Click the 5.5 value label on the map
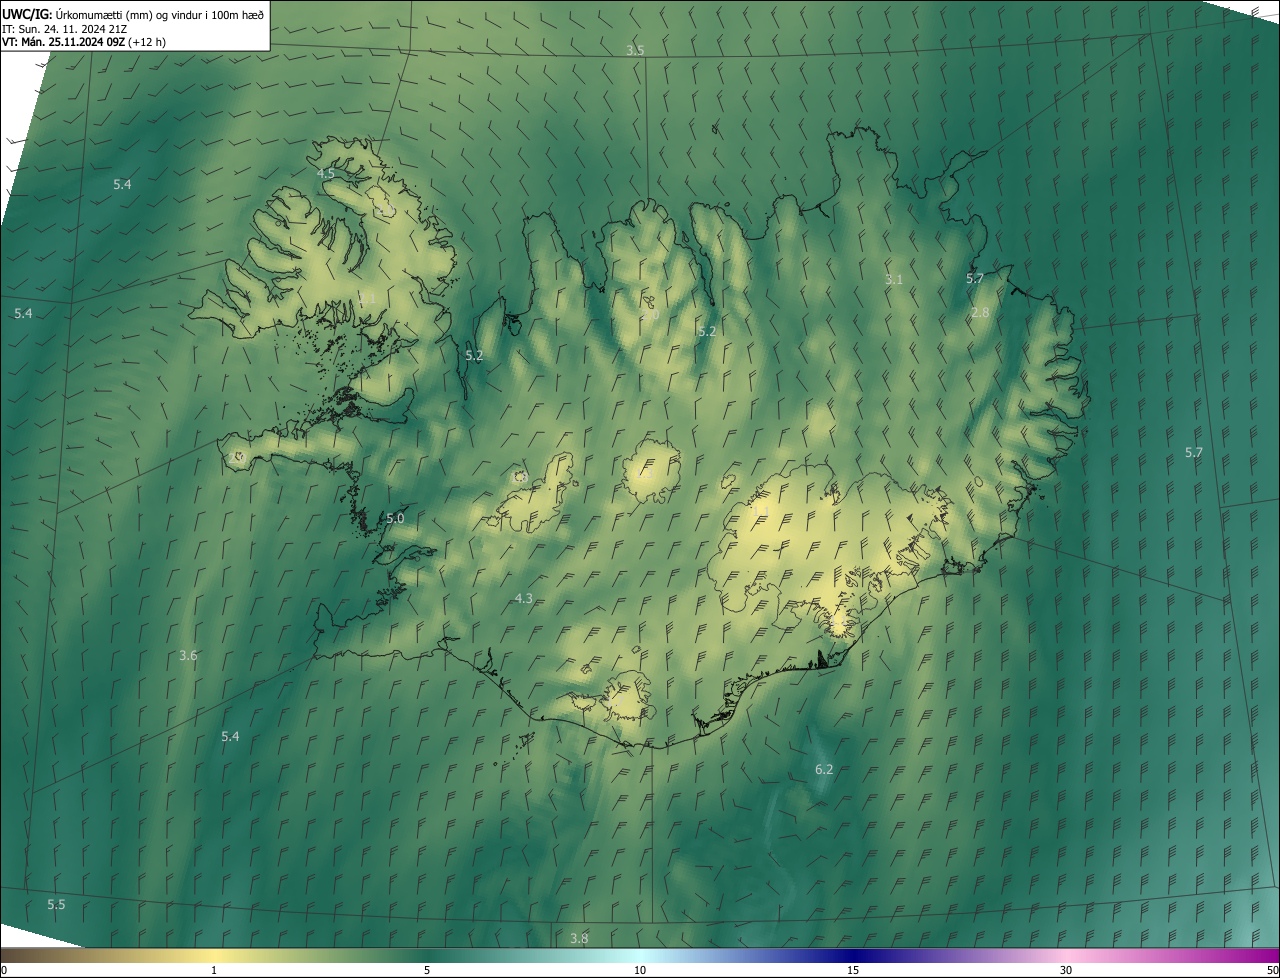The image size is (1280, 978). coord(56,904)
